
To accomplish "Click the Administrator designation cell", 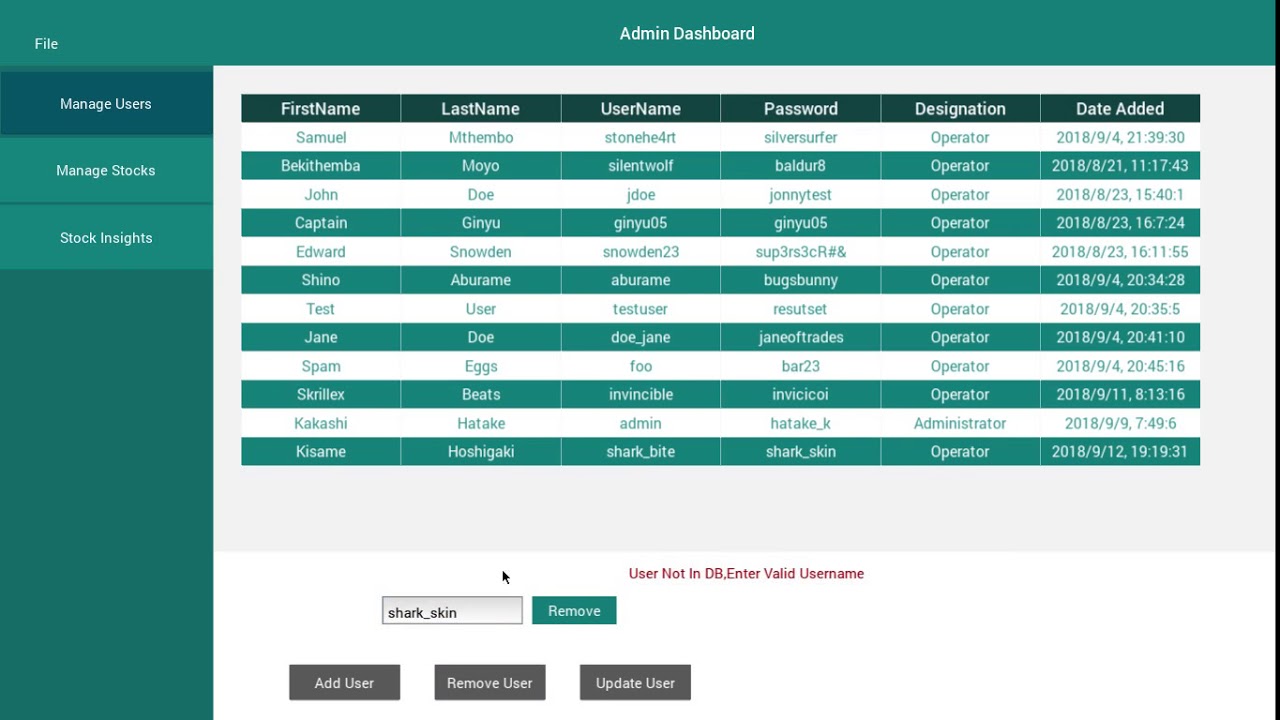I will pos(960,424).
